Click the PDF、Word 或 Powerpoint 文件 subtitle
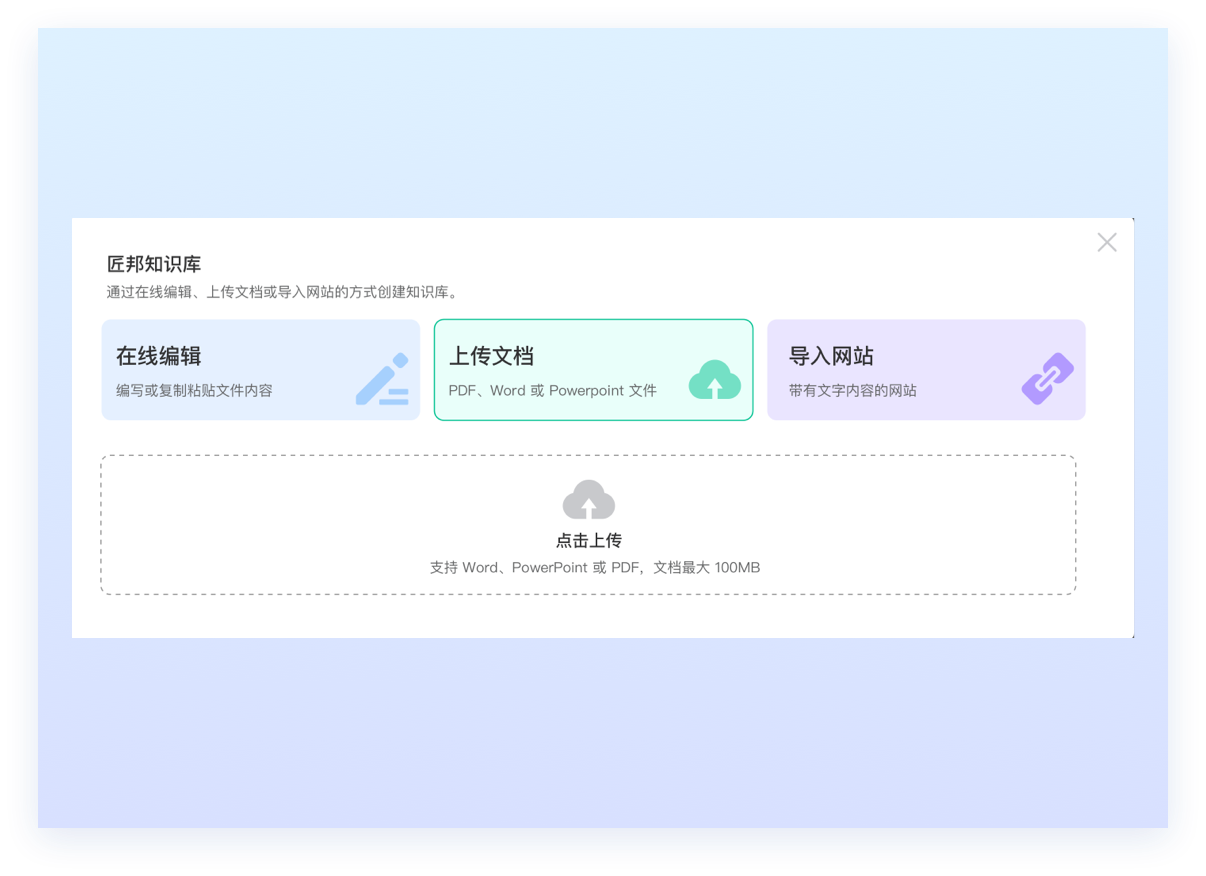 [552, 391]
